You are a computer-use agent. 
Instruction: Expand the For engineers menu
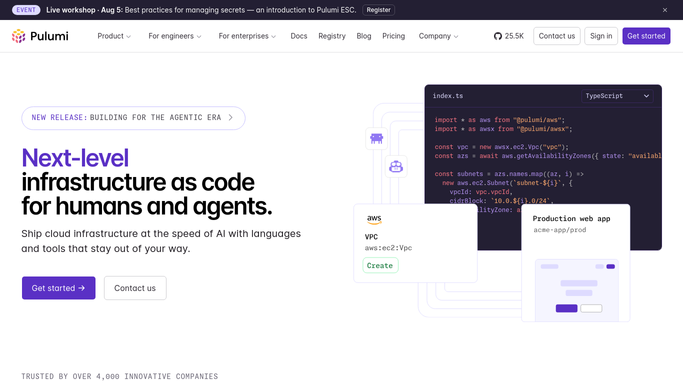[175, 36]
